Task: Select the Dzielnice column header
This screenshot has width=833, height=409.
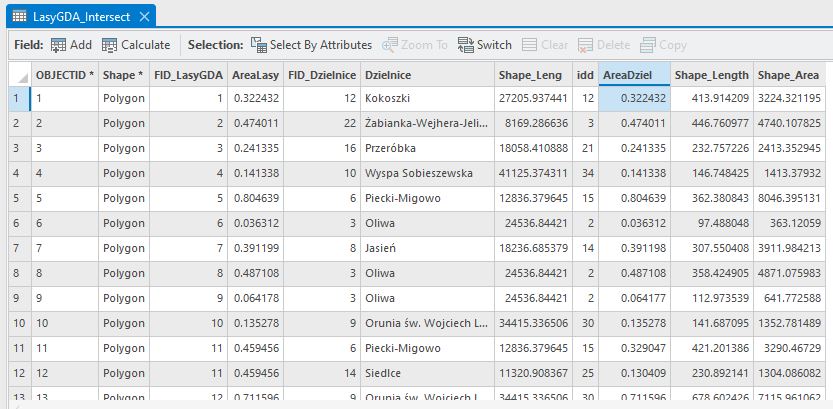Action: [426, 75]
